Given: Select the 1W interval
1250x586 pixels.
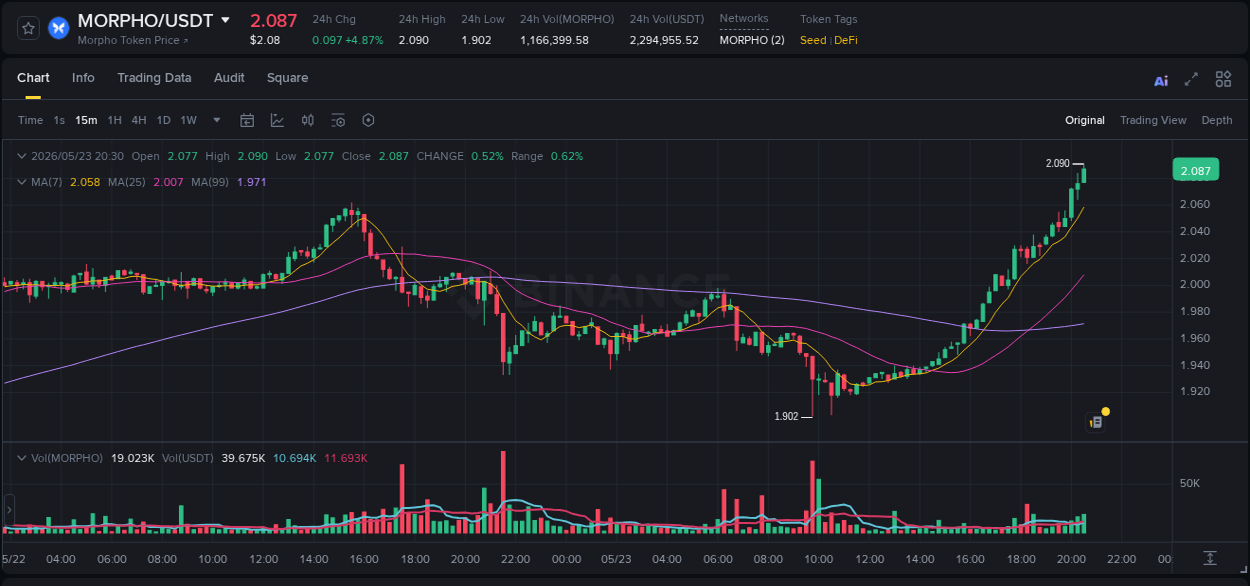Looking at the screenshot, I should point(188,120).
